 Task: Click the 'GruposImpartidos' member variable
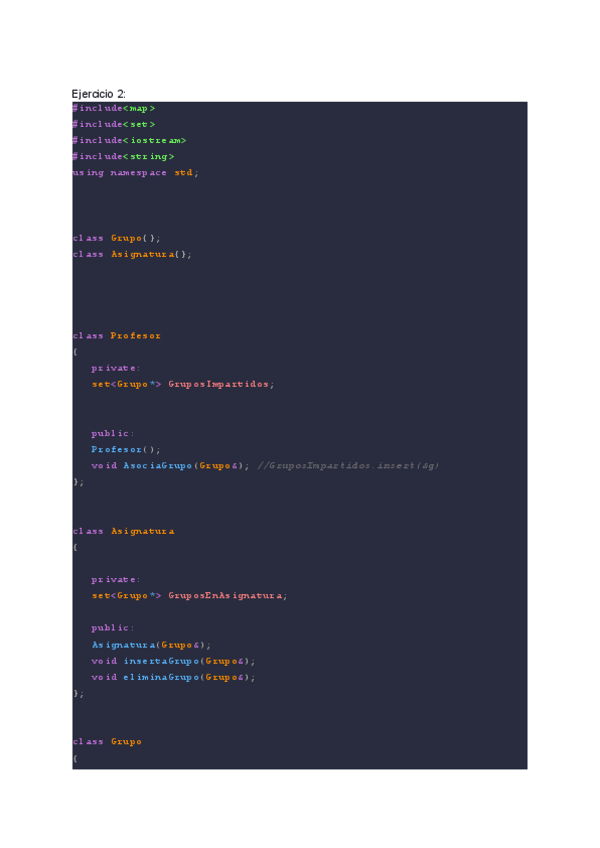[219, 384]
